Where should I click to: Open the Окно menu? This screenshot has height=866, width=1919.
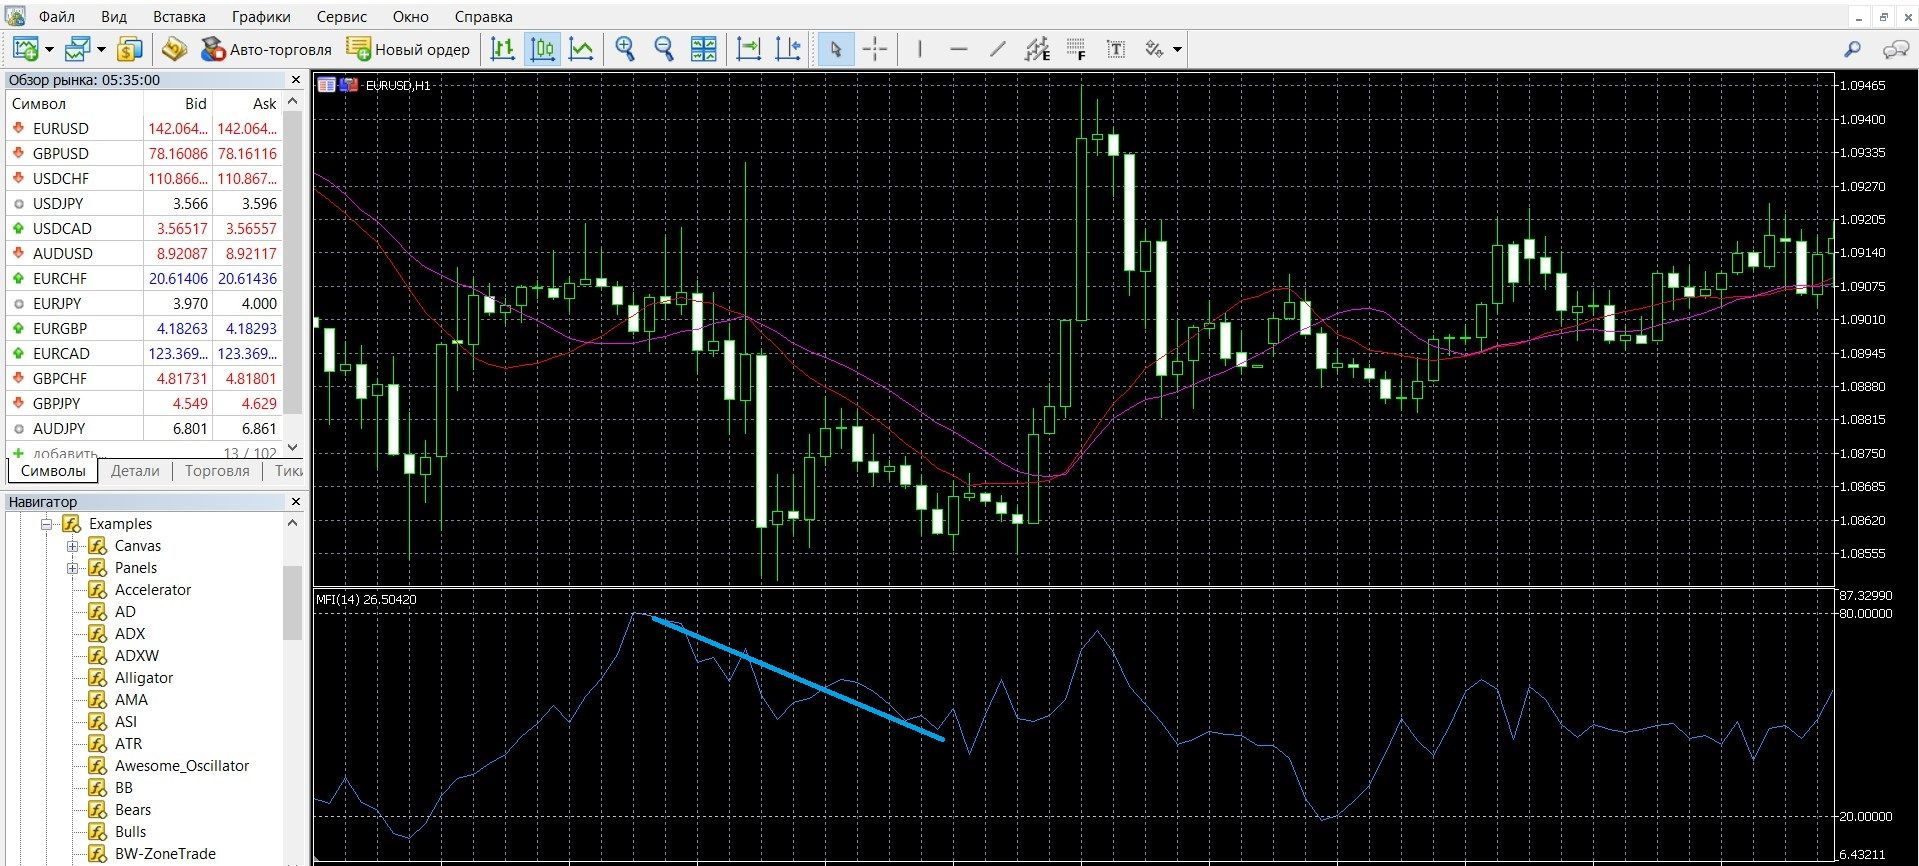tap(411, 16)
